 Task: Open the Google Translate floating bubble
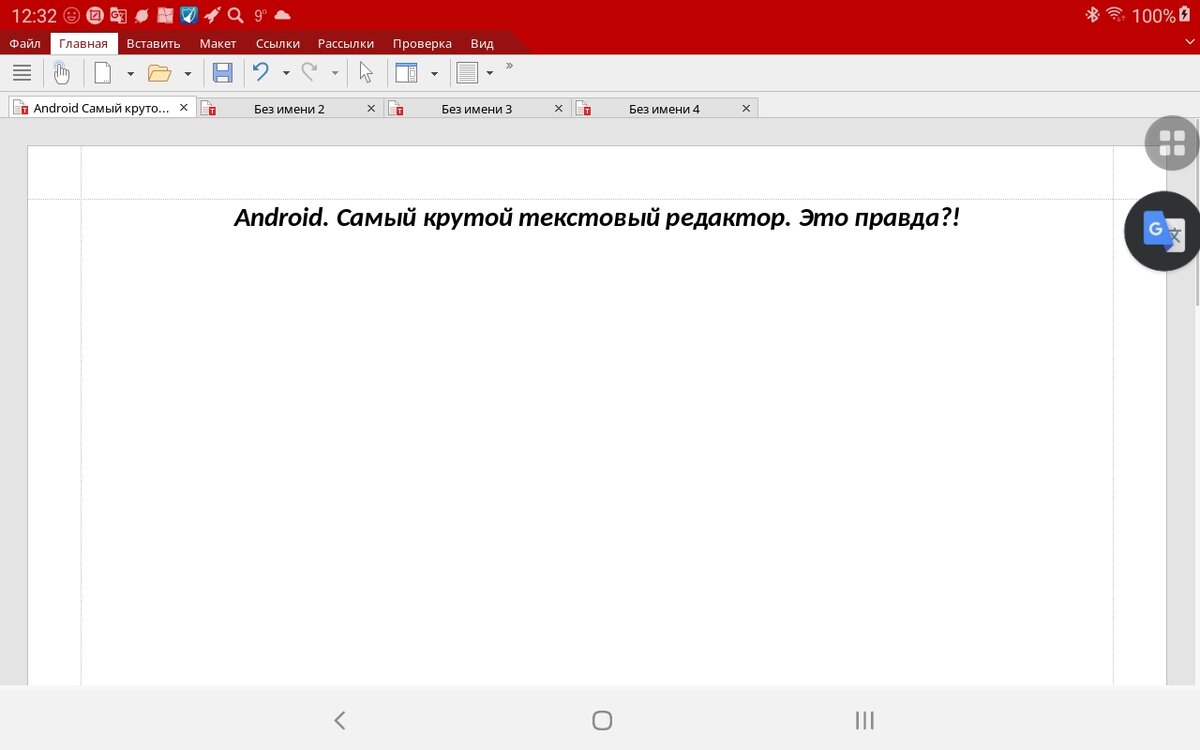[x=1163, y=231]
